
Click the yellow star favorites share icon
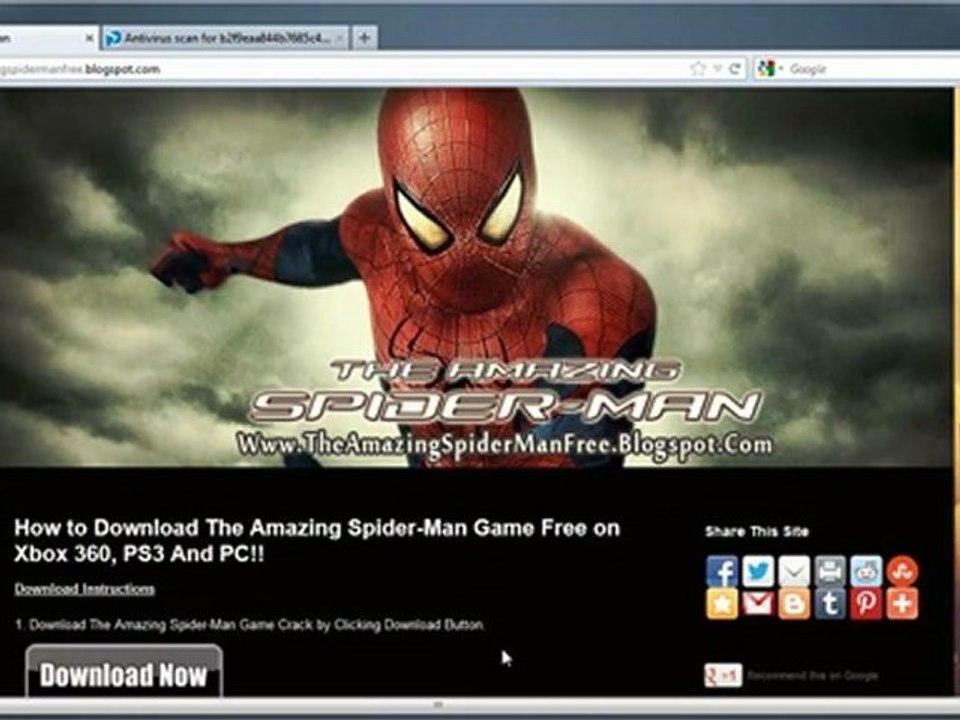point(722,604)
